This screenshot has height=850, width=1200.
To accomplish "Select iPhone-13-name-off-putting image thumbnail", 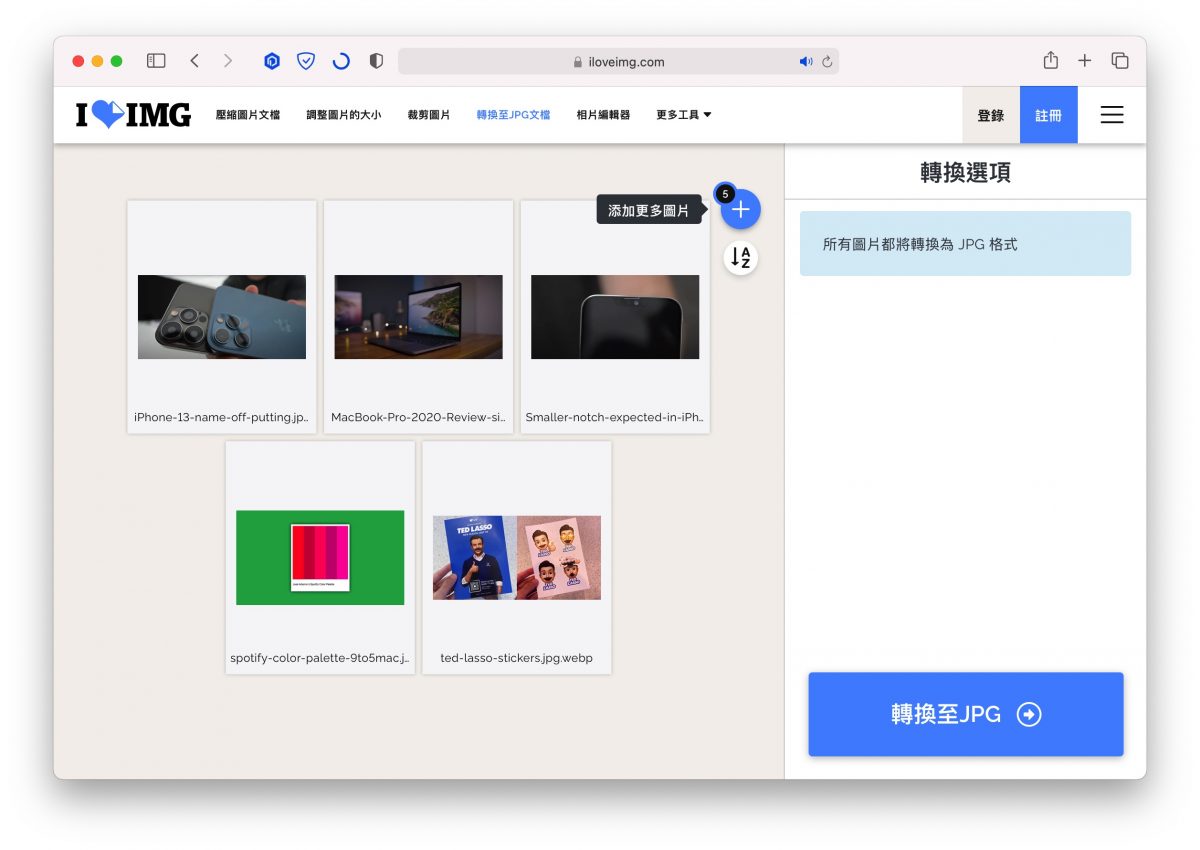I will coord(222,317).
